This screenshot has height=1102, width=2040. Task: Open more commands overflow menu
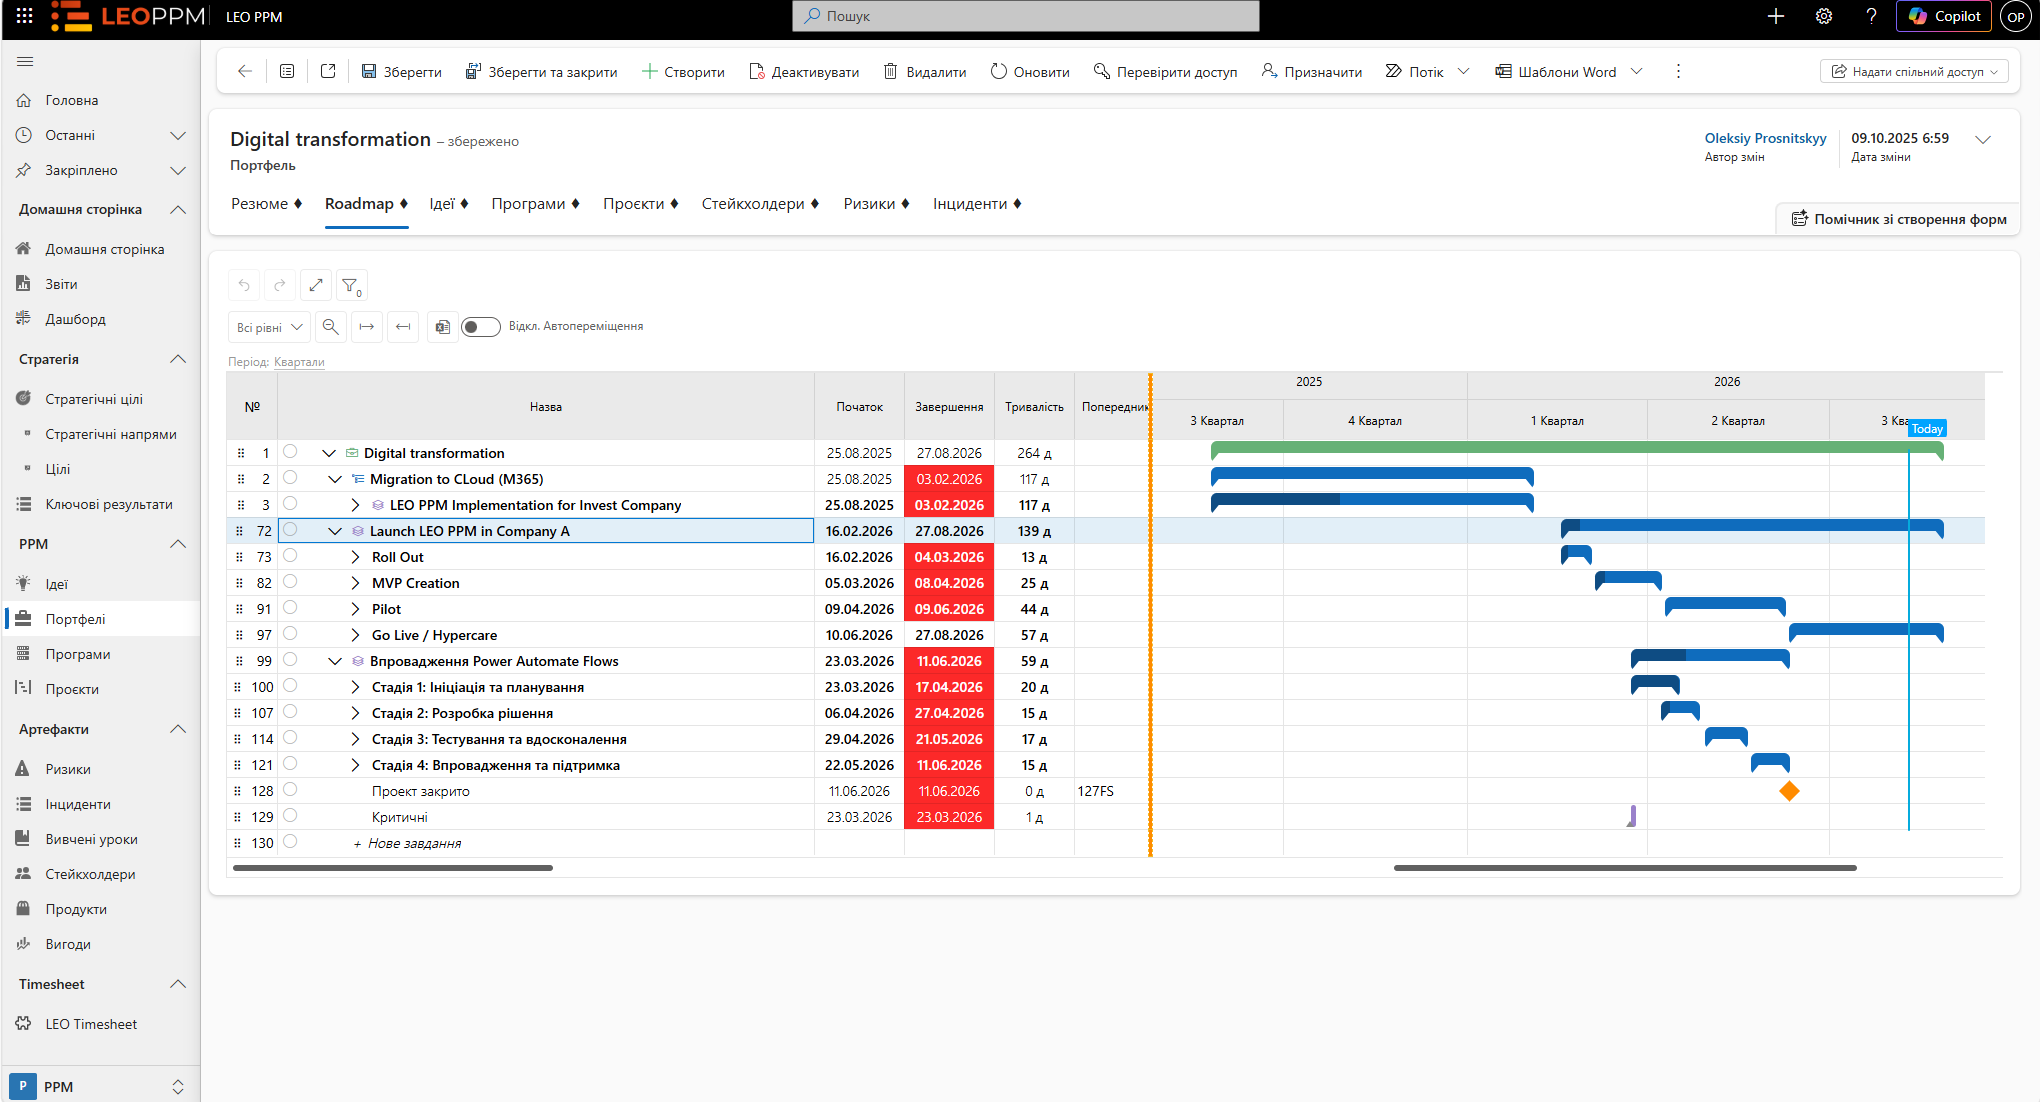coord(1678,72)
